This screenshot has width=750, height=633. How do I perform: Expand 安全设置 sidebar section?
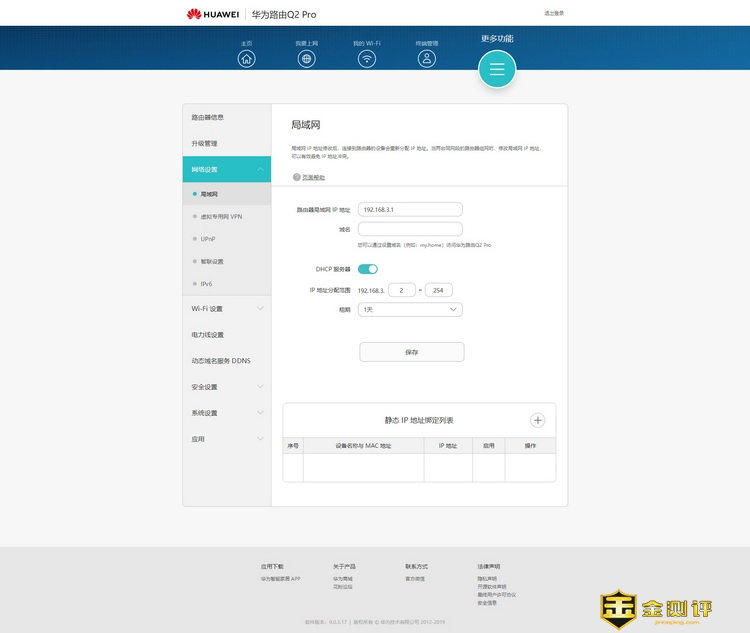pyautogui.click(x=226, y=387)
